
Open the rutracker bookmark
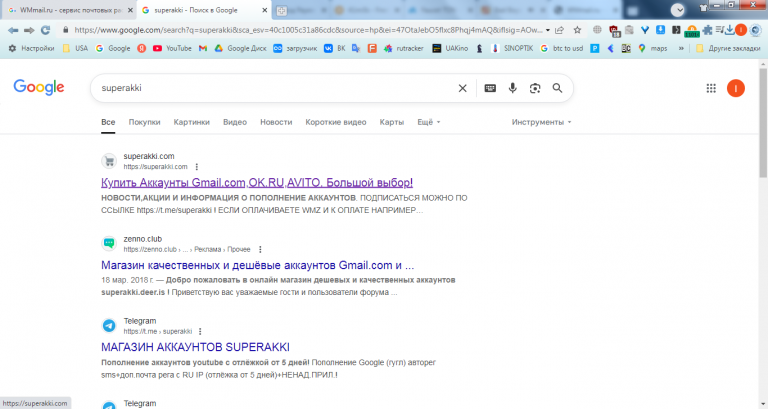pos(403,48)
